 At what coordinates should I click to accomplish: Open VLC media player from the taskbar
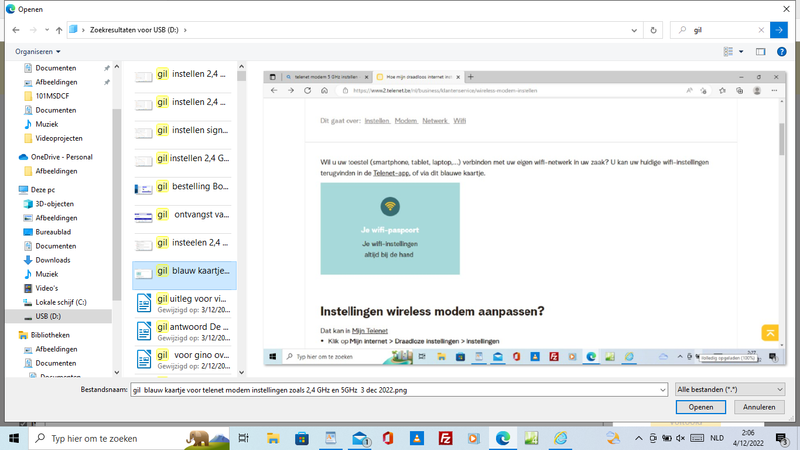[417, 438]
